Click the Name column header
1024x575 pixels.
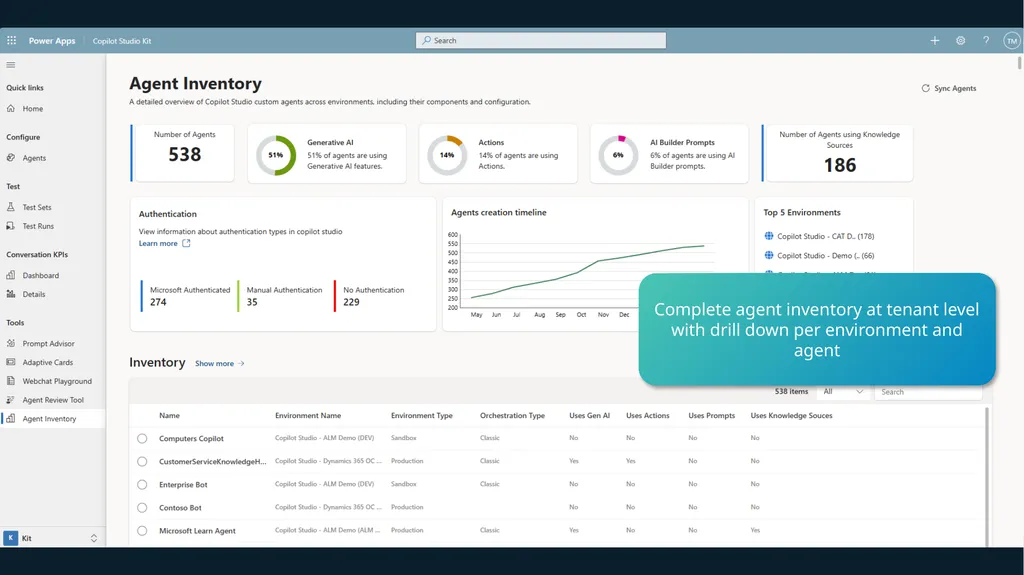point(169,416)
